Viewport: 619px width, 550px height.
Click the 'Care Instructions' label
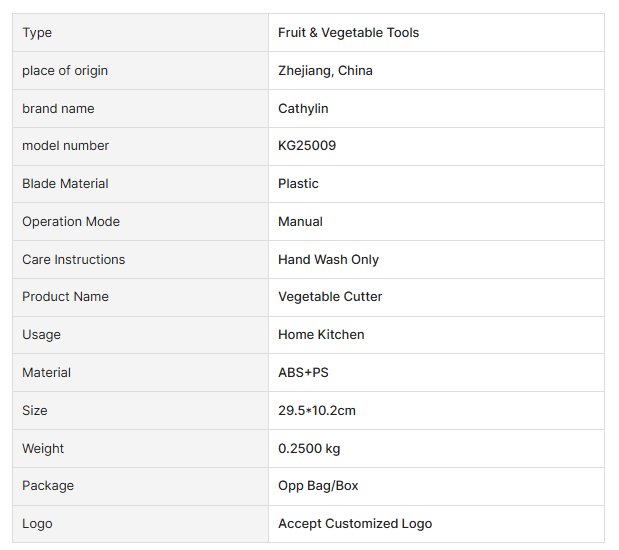(x=73, y=260)
